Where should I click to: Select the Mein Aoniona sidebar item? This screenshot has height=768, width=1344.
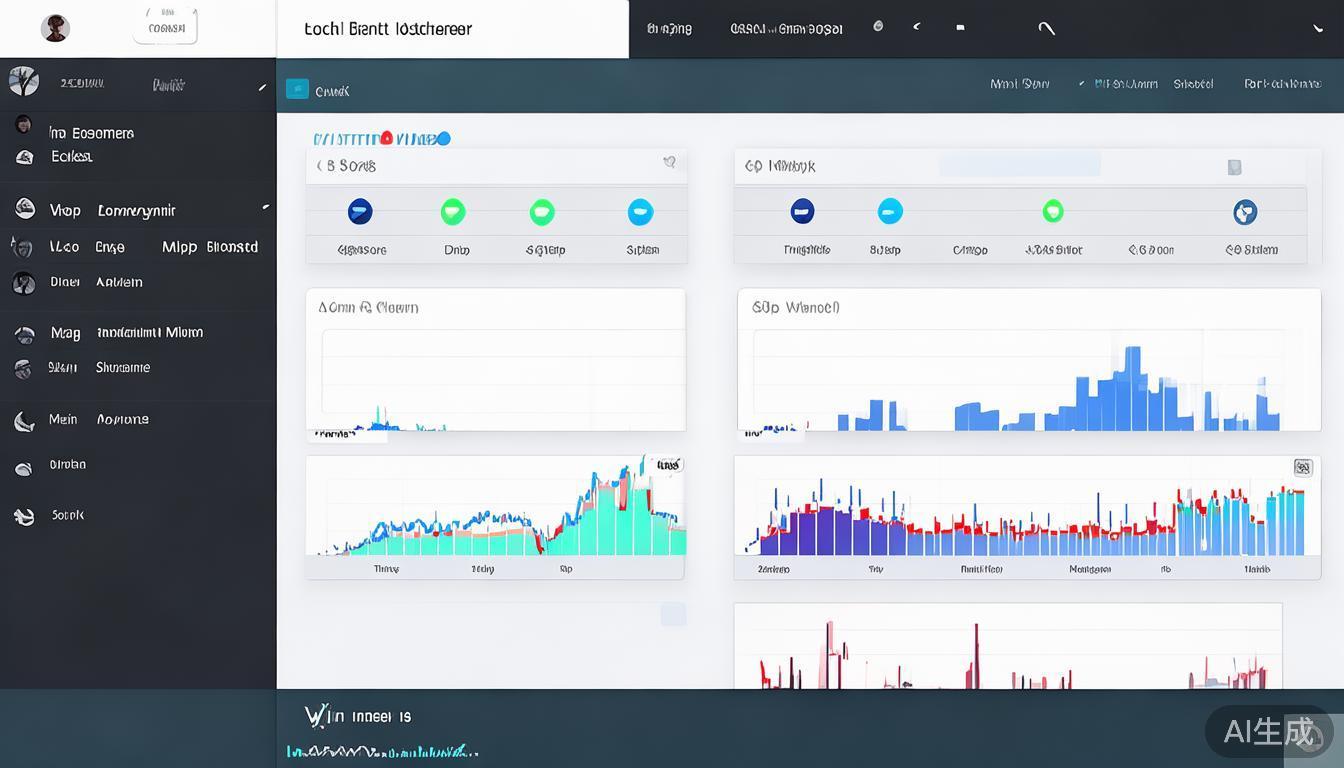(98, 420)
